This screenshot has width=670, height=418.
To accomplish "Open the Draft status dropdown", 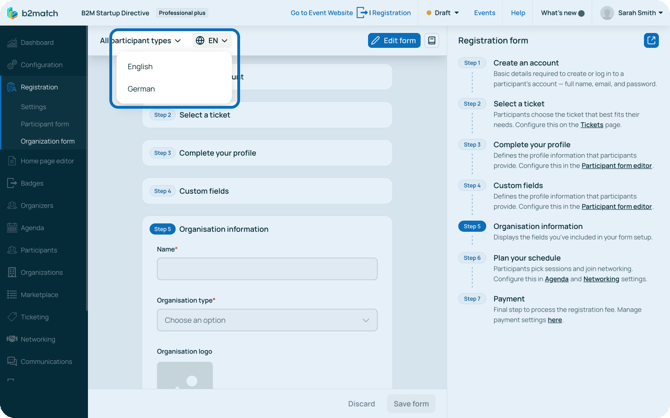I will [443, 13].
